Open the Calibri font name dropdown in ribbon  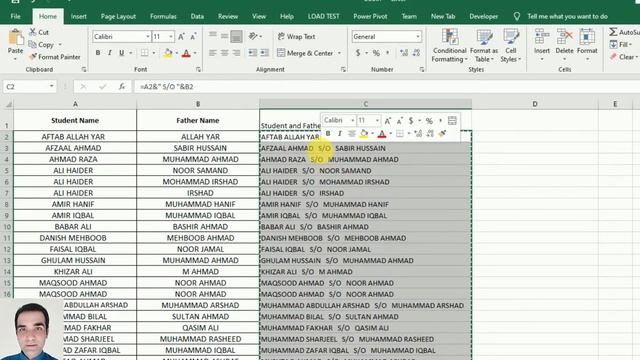(x=147, y=37)
